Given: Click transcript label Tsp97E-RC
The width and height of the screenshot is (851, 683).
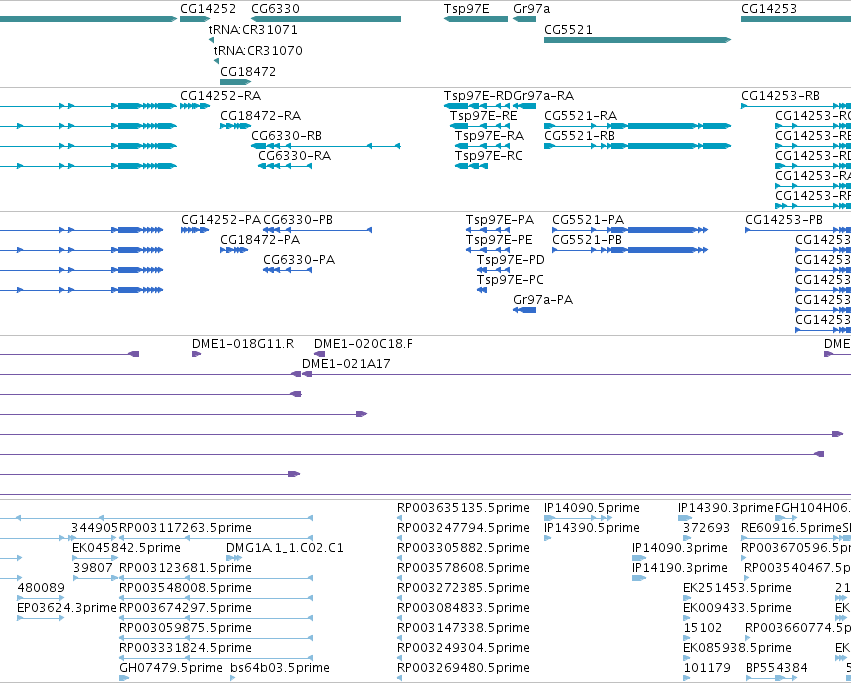Looking at the screenshot, I should [x=488, y=156].
